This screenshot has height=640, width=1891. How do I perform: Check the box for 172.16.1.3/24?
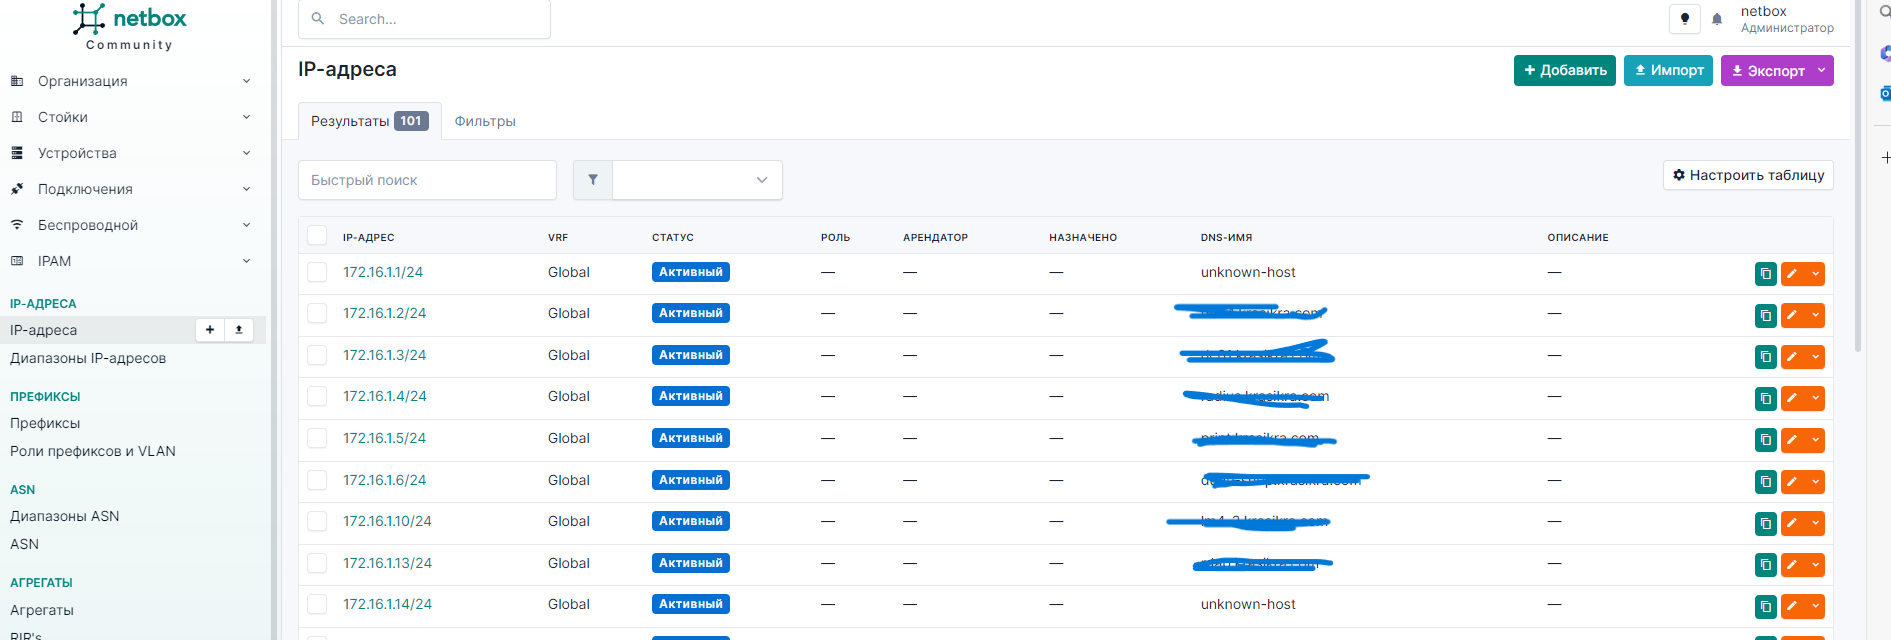317,355
